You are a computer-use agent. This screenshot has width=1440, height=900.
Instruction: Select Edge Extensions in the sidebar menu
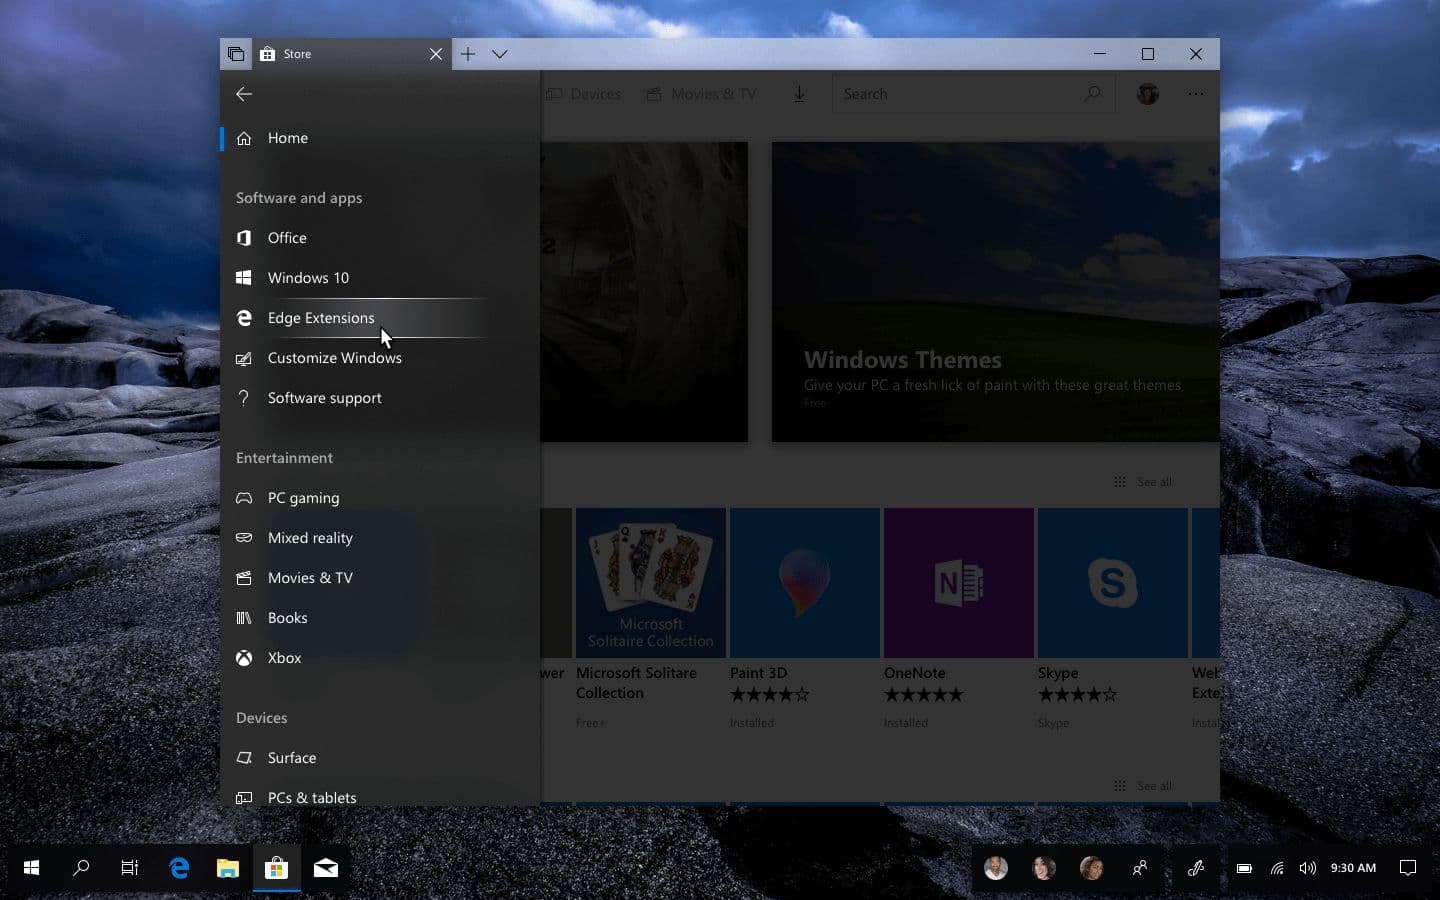pyautogui.click(x=320, y=318)
